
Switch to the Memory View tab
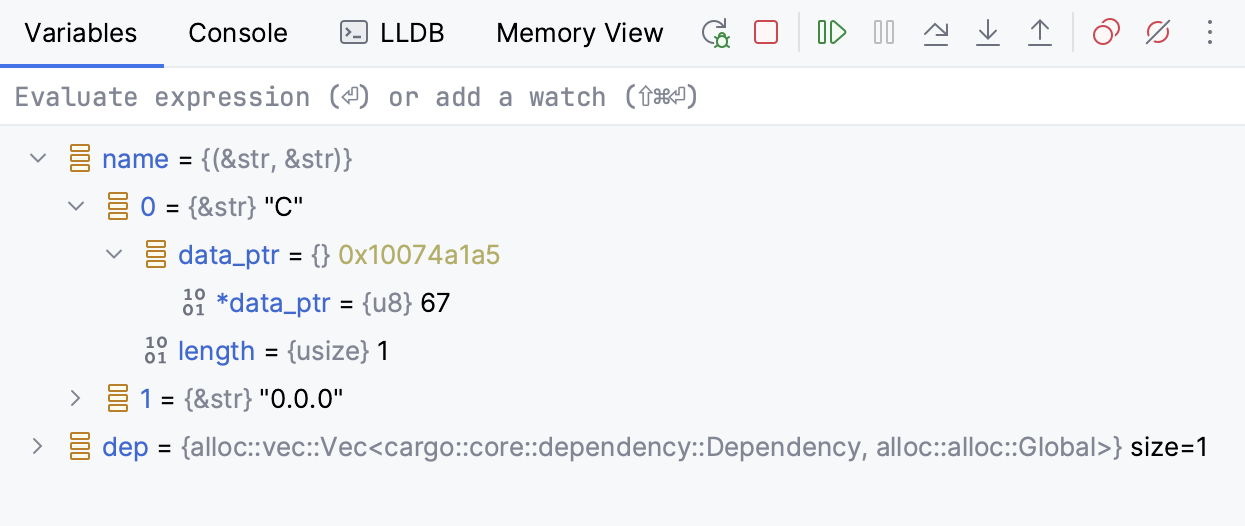point(579,33)
